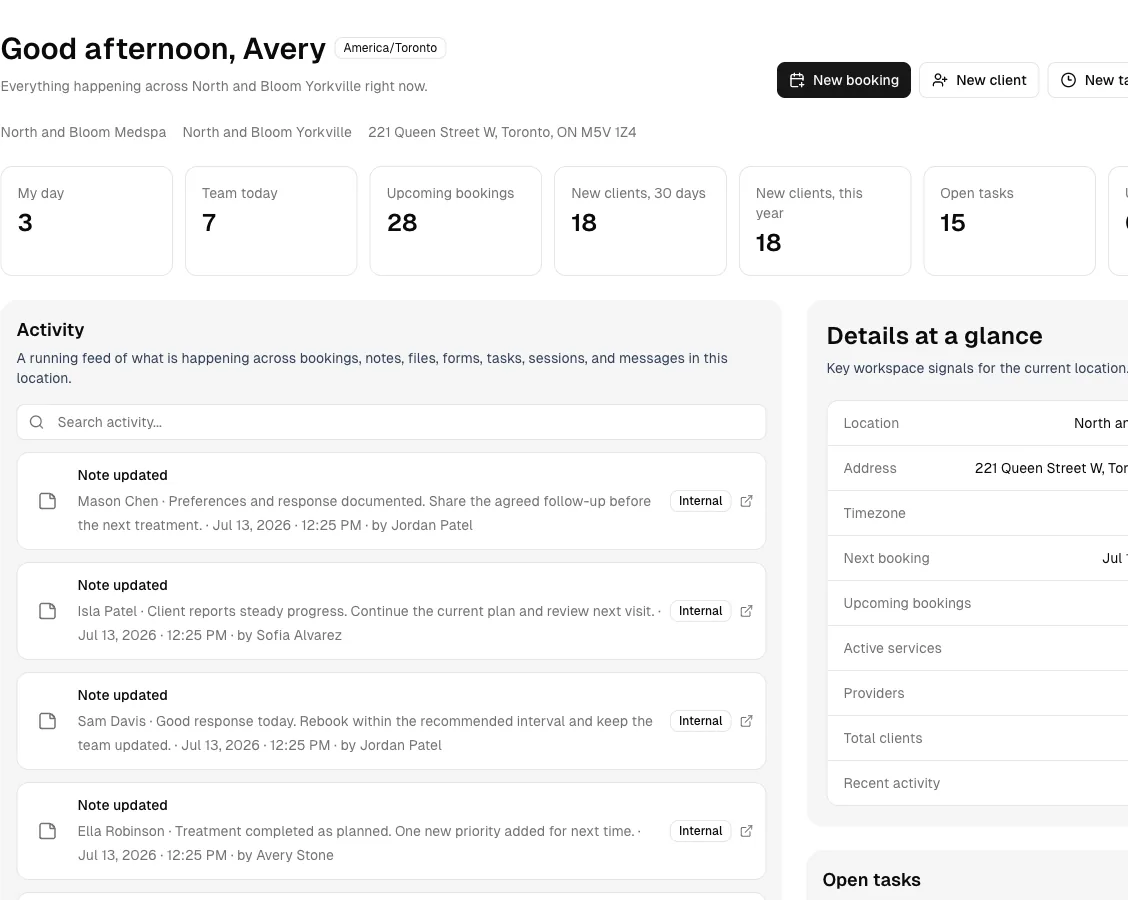
Task: Click the 221 Queen Street W address text
Action: pyautogui.click(x=502, y=132)
